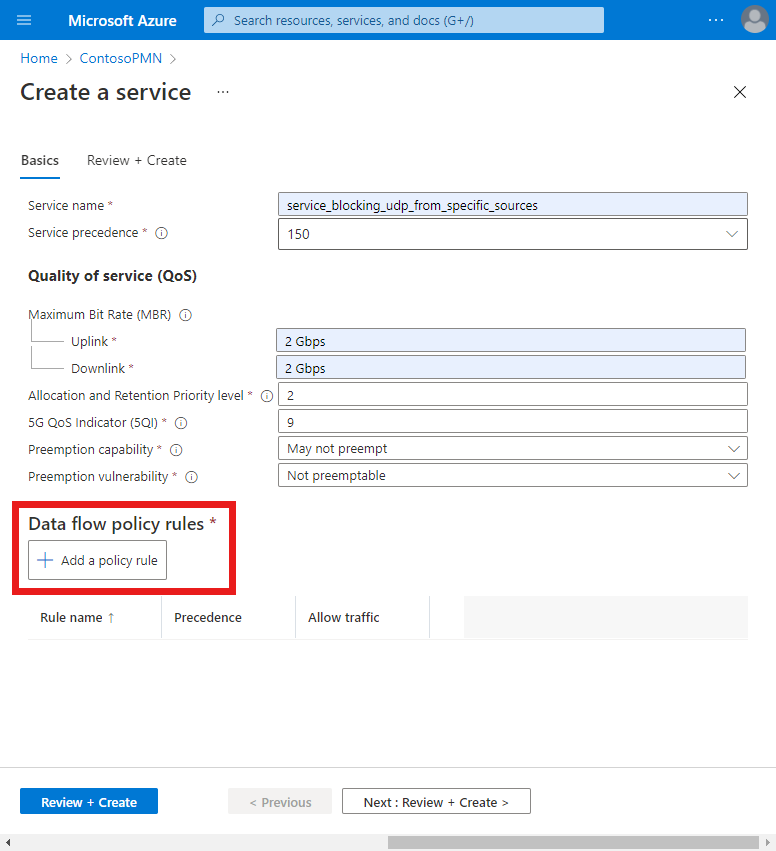Select the Basics tab
This screenshot has height=851, width=776.
click(40, 160)
